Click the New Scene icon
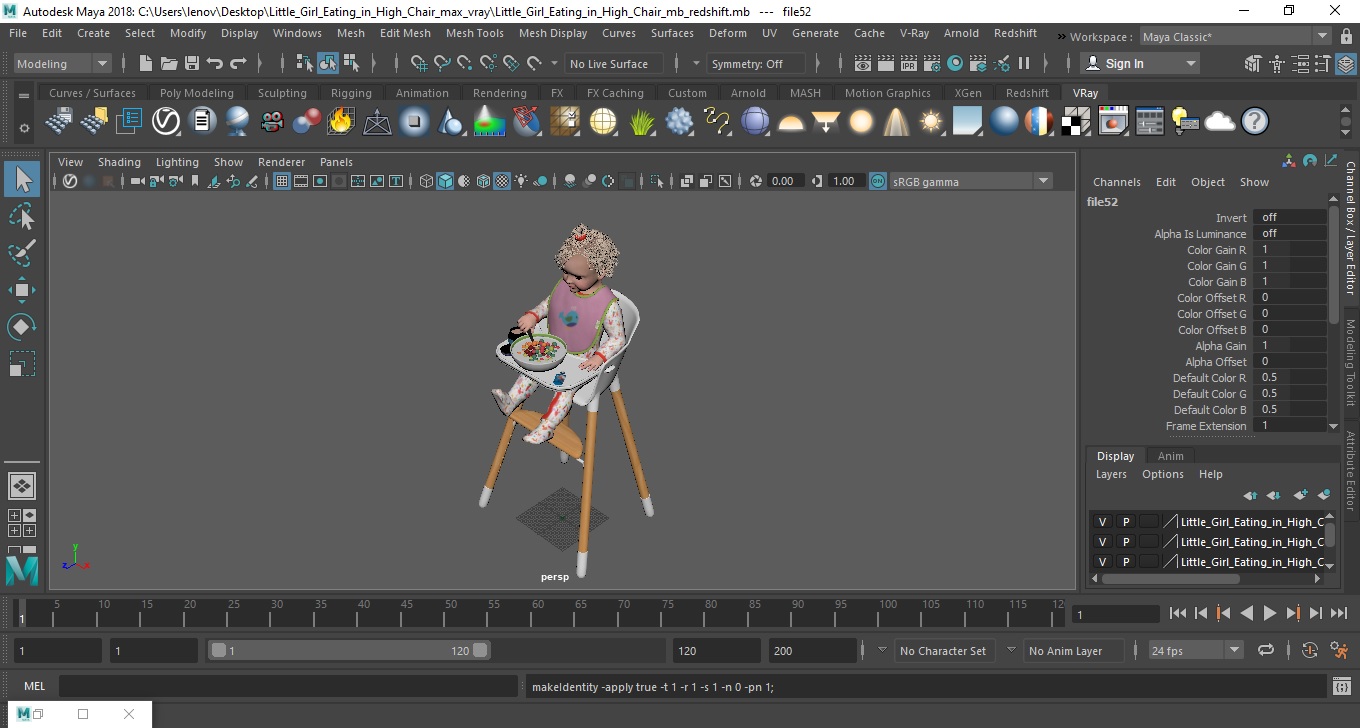1360x728 pixels. [146, 63]
